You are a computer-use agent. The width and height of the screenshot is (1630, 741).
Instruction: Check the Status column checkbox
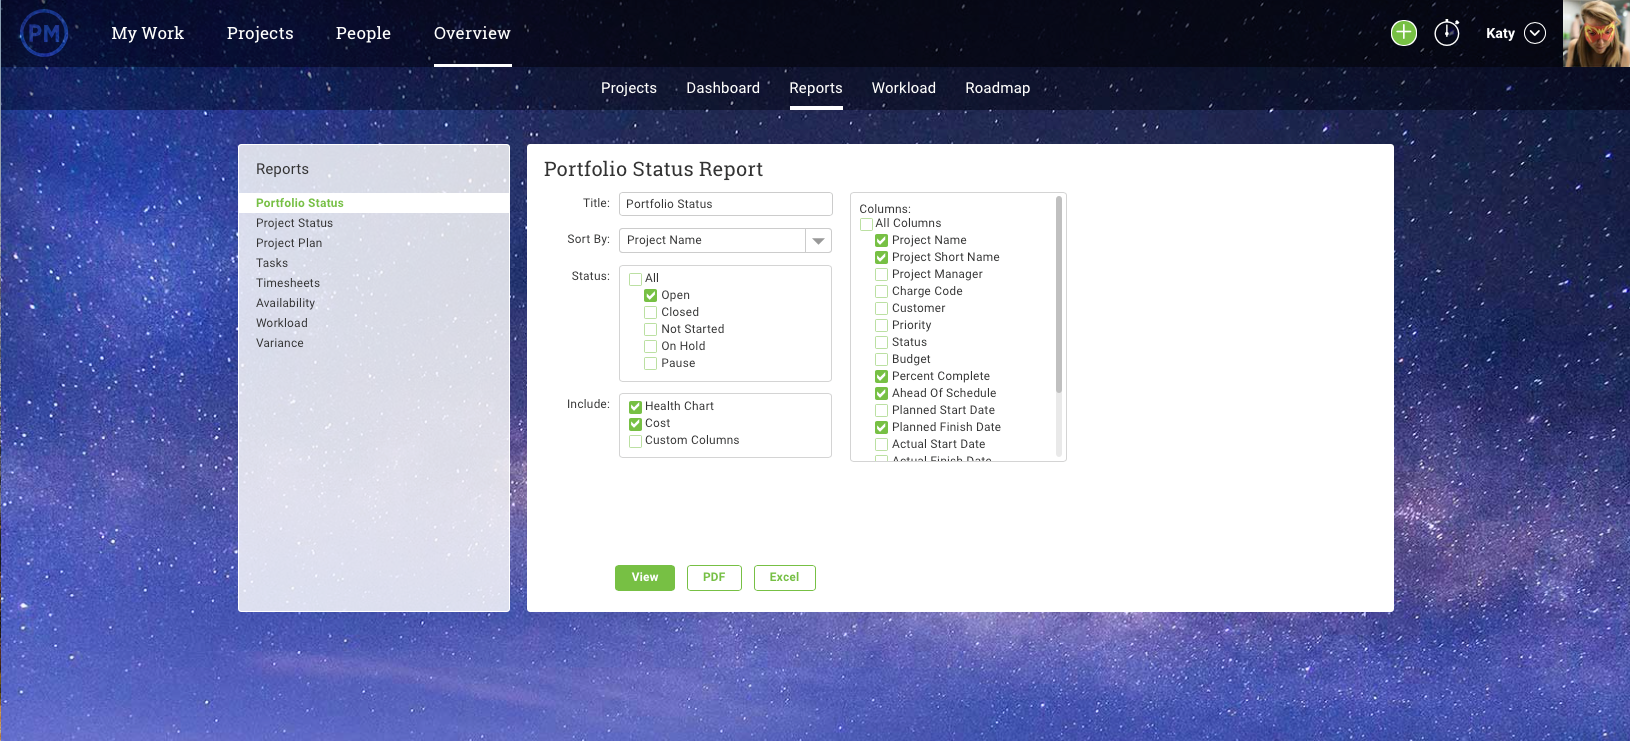tap(882, 343)
